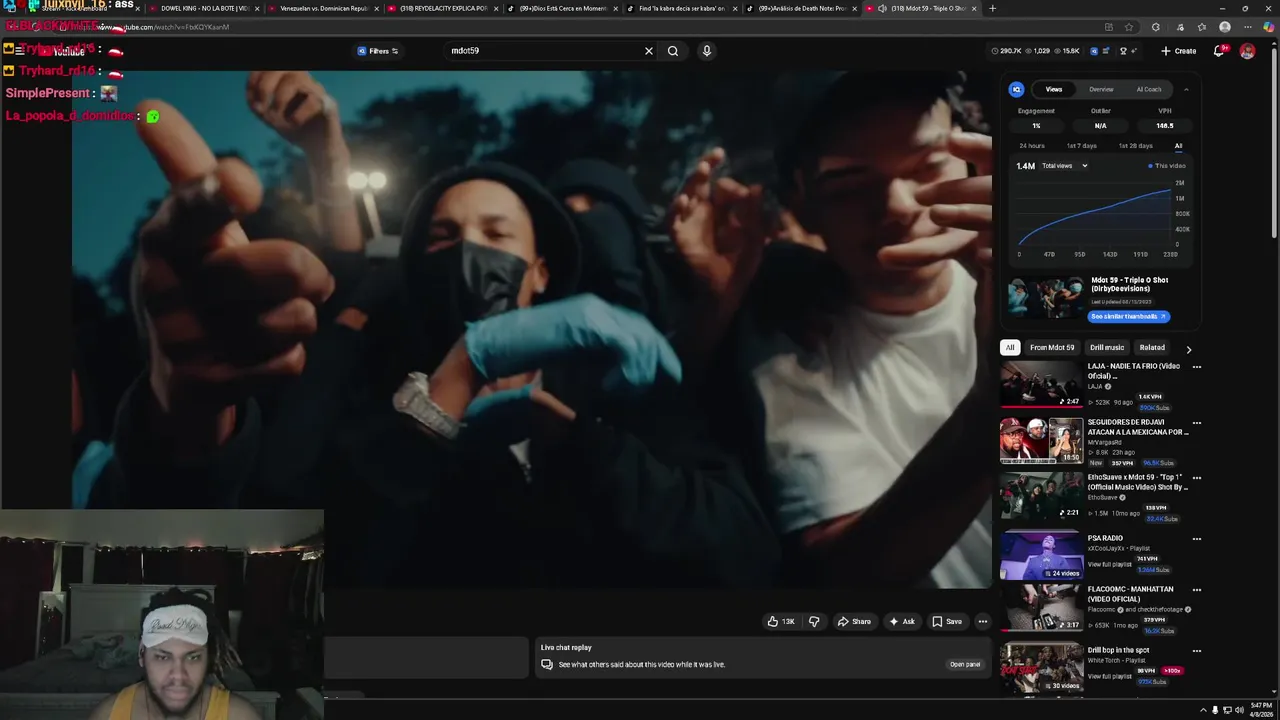Like the video with thumbs up

781,622
